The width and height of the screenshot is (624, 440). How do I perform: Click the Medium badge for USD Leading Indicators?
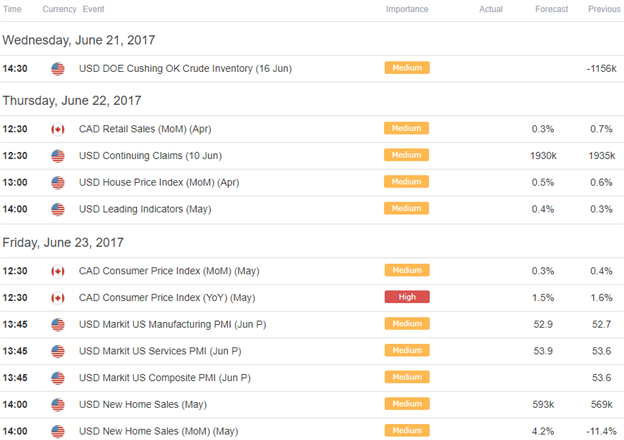[406, 208]
